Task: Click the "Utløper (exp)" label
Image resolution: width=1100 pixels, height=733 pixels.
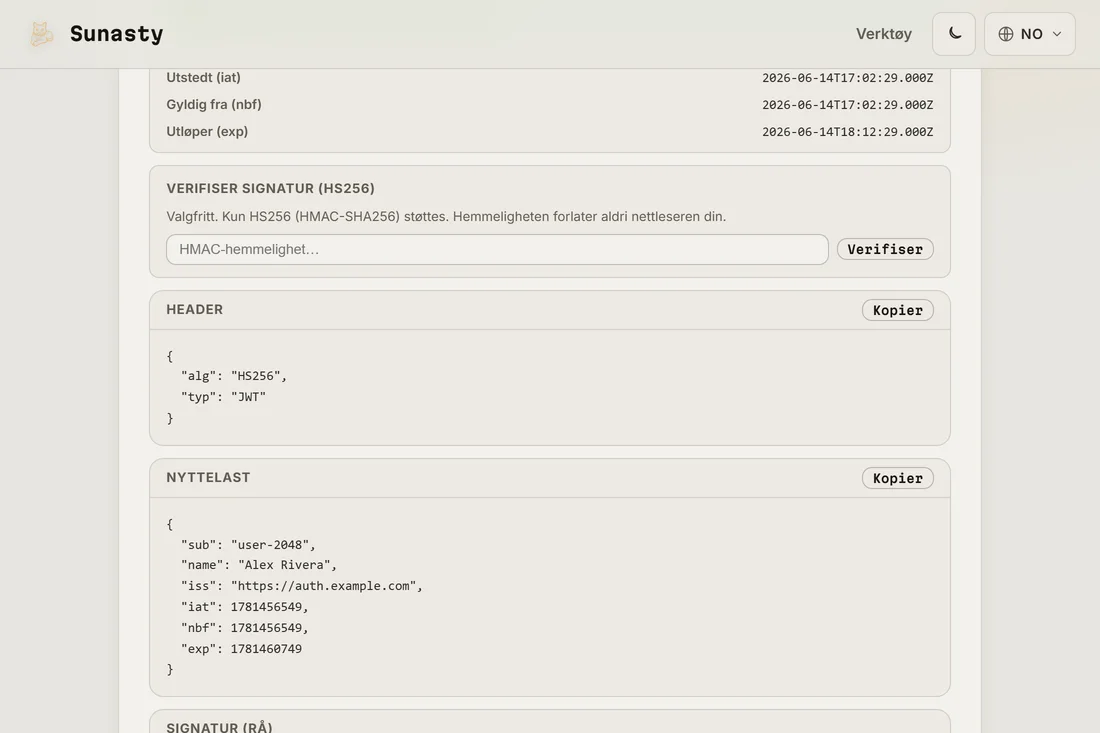Action: coord(207,132)
